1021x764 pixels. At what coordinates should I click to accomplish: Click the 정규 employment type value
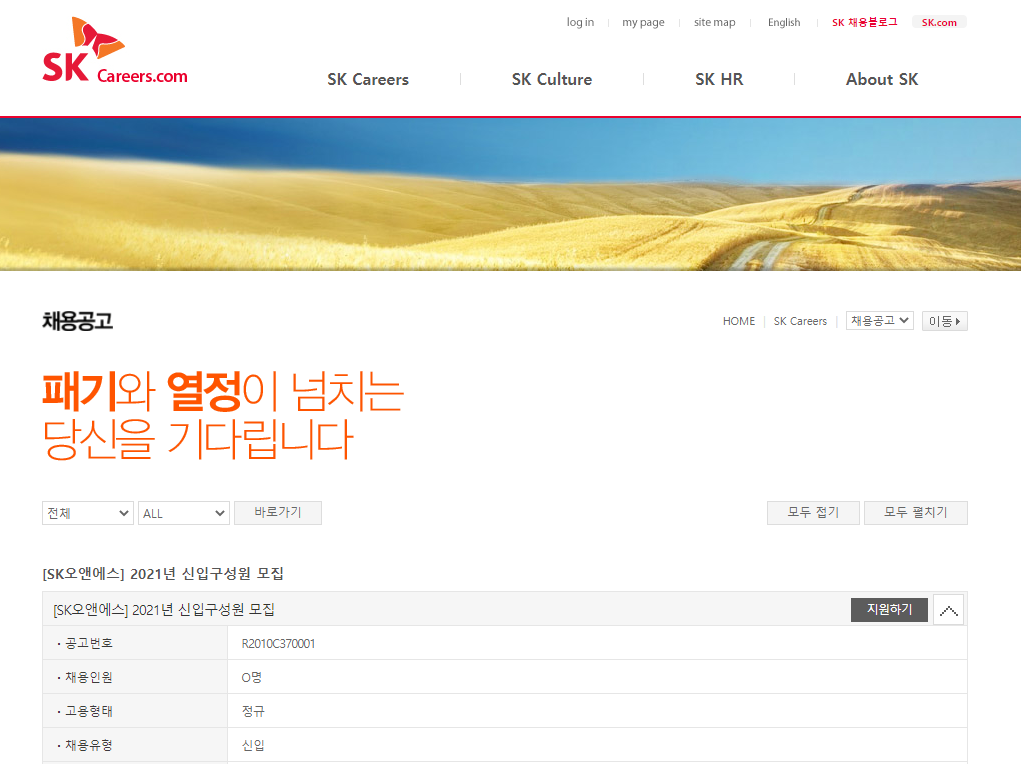(x=253, y=711)
